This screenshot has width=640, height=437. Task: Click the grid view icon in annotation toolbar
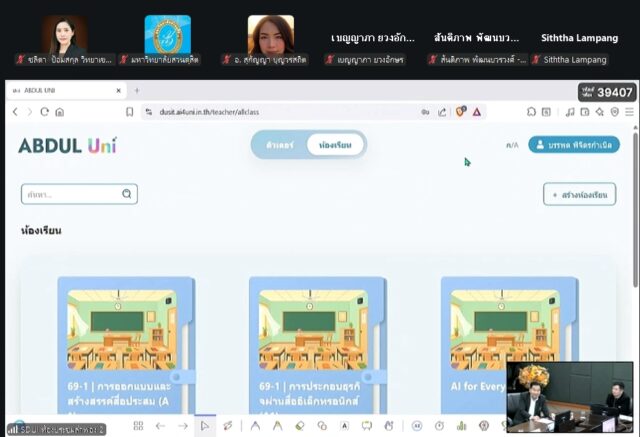pos(138,426)
